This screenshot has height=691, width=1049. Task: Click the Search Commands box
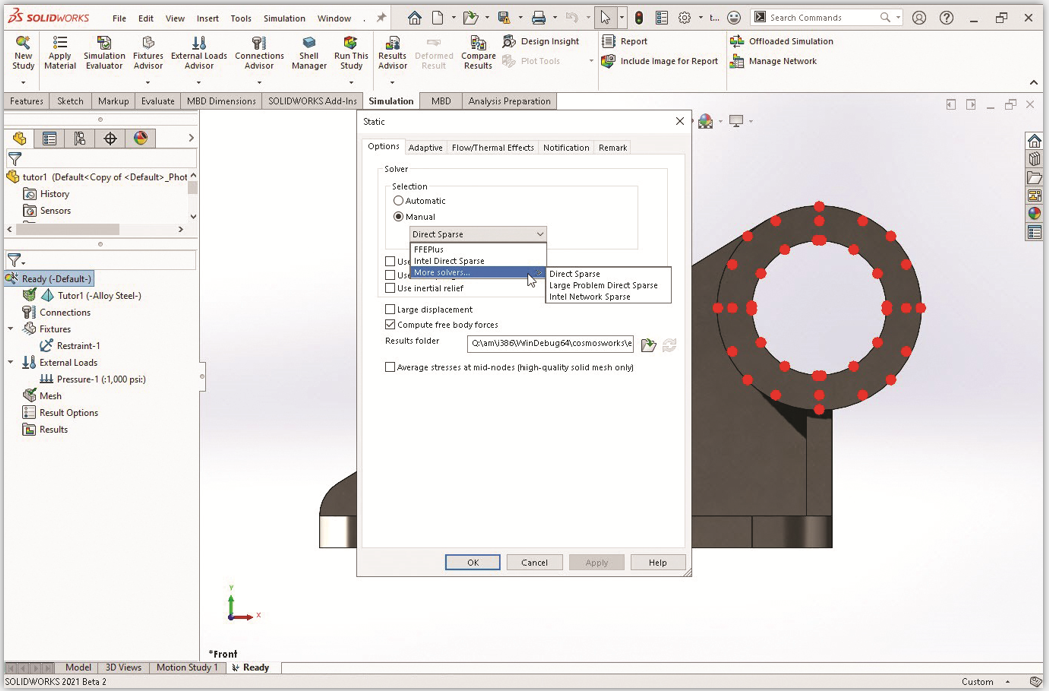tap(827, 18)
